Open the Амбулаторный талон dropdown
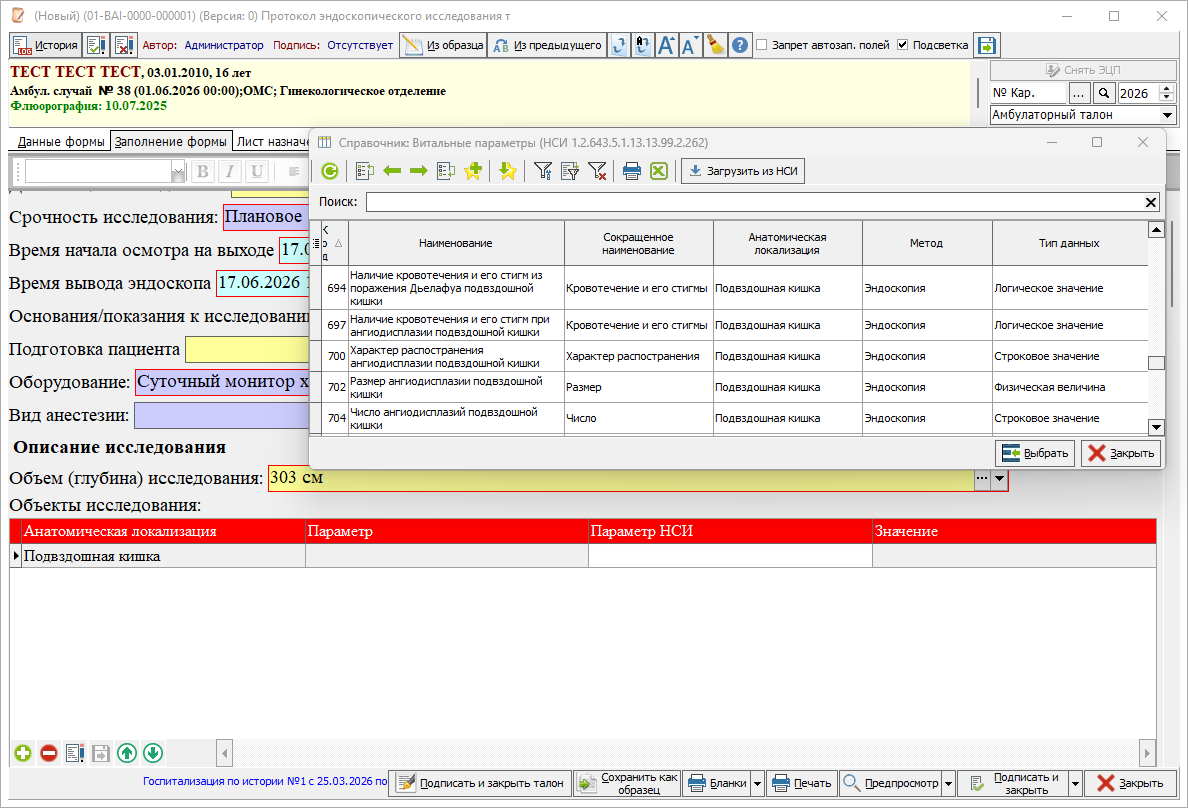The image size is (1188, 808). pyautogui.click(x=1167, y=115)
